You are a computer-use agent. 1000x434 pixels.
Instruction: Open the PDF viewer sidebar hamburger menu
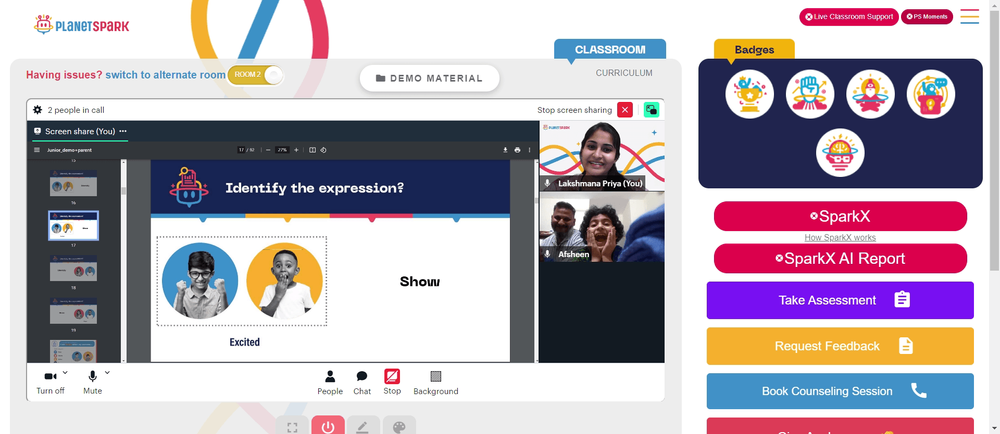pyautogui.click(x=36, y=150)
